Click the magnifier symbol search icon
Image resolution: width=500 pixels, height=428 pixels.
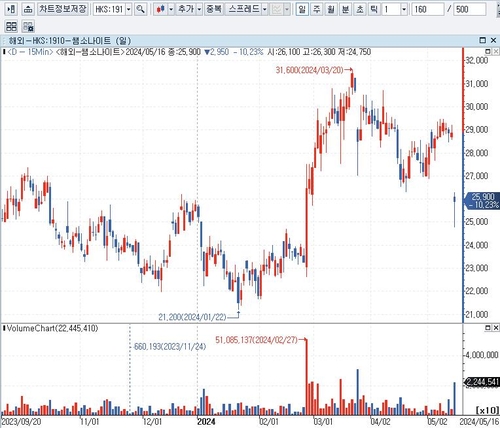(x=141, y=9)
